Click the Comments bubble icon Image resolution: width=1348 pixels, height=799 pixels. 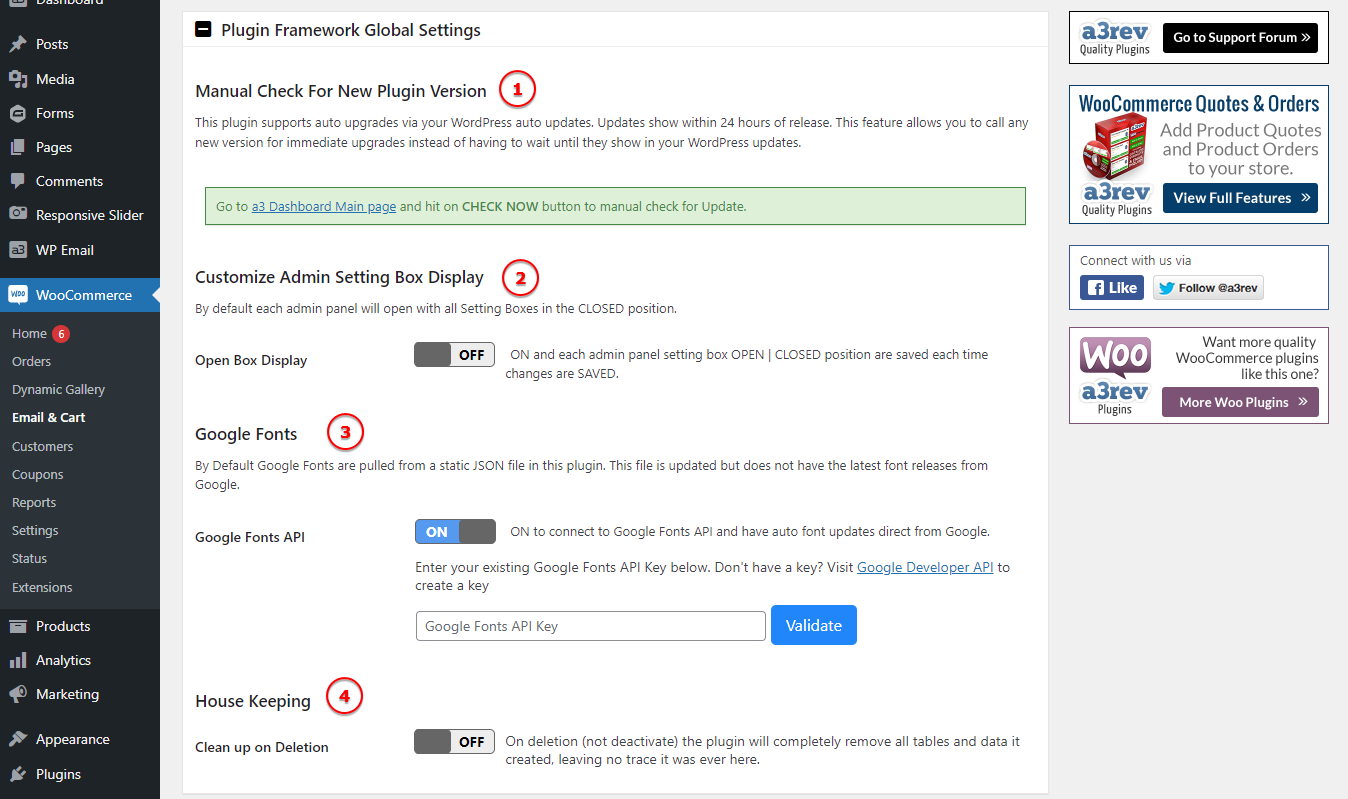17,181
